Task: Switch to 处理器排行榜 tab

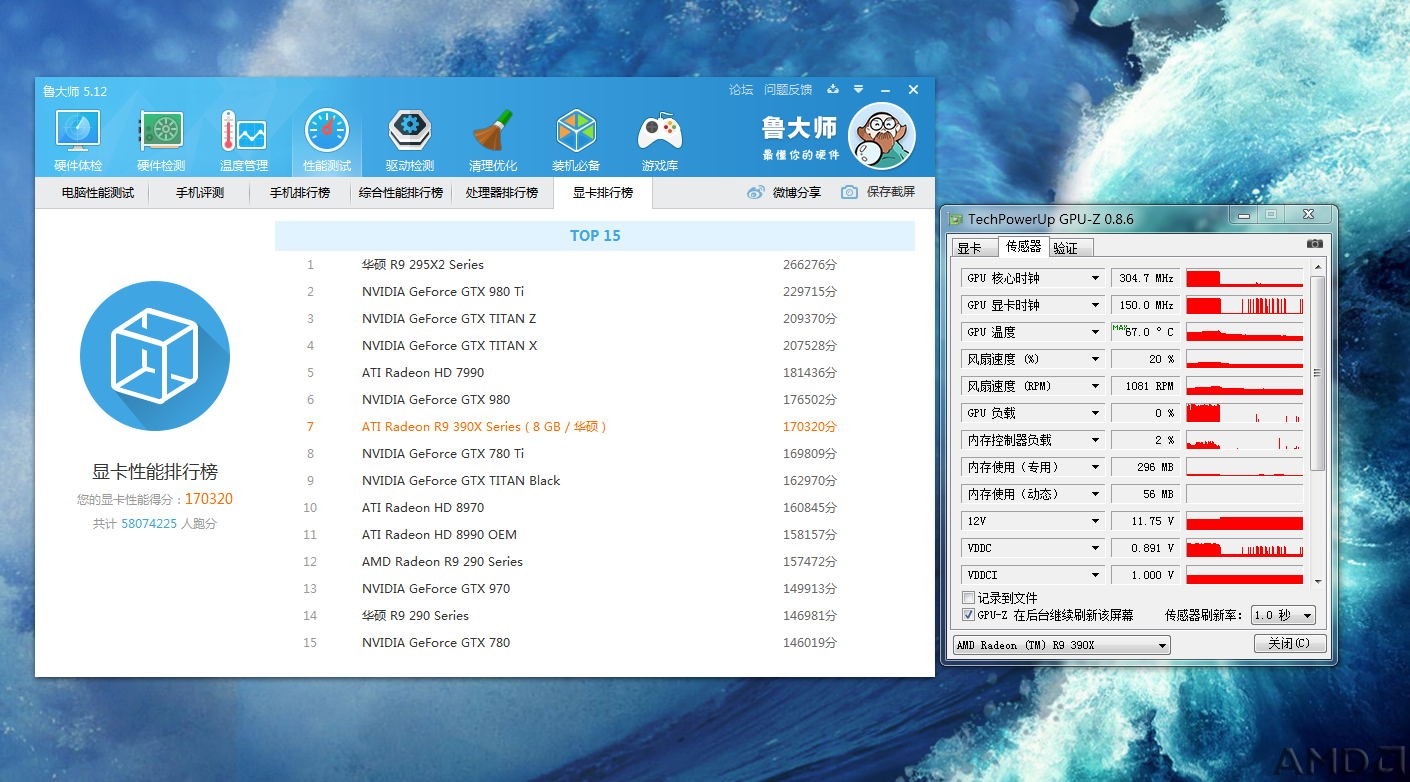Action: (x=502, y=192)
